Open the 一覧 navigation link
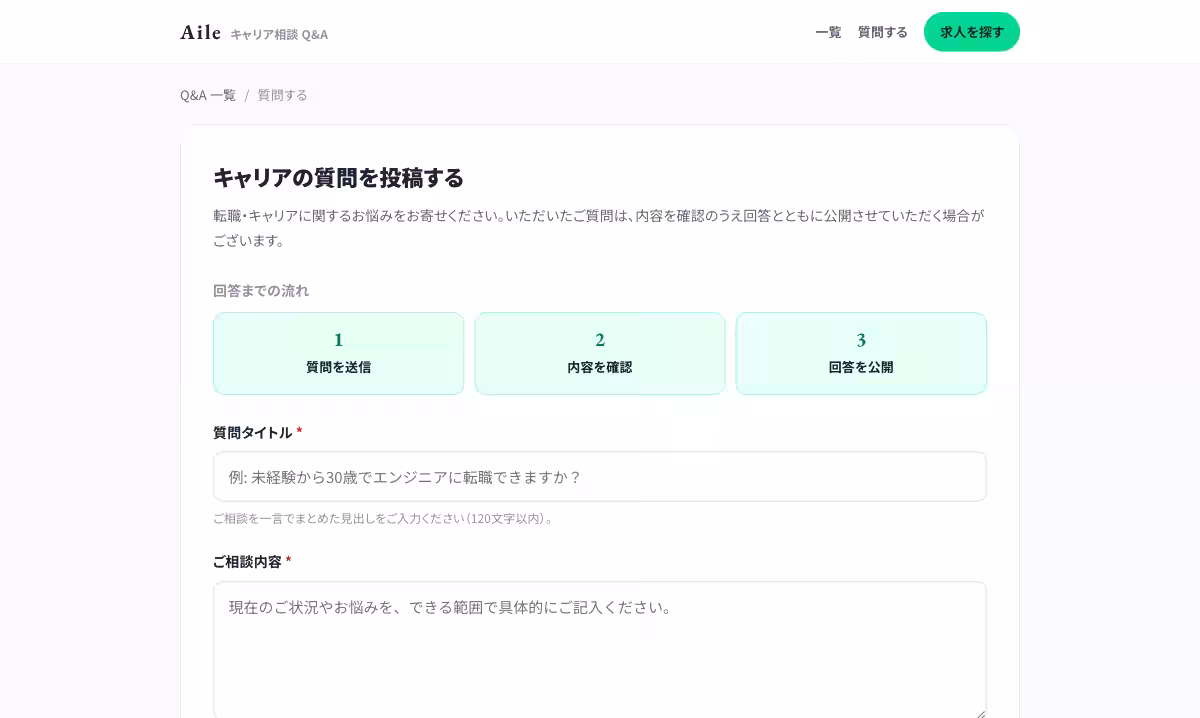The height and width of the screenshot is (718, 1200). point(828,32)
